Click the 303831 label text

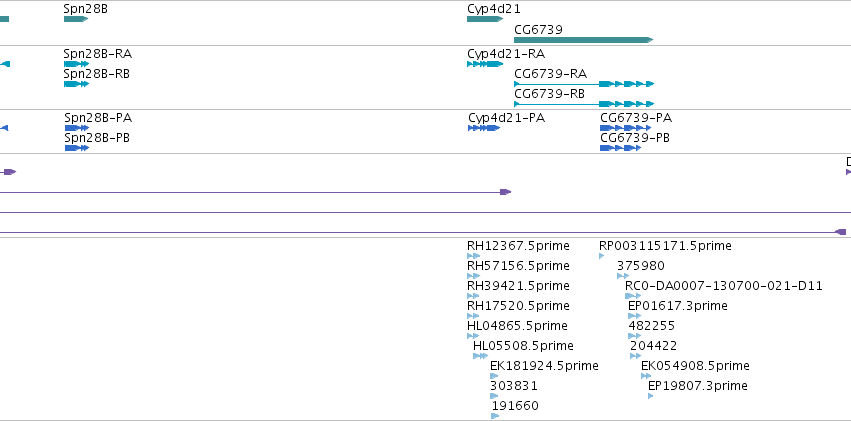click(514, 386)
